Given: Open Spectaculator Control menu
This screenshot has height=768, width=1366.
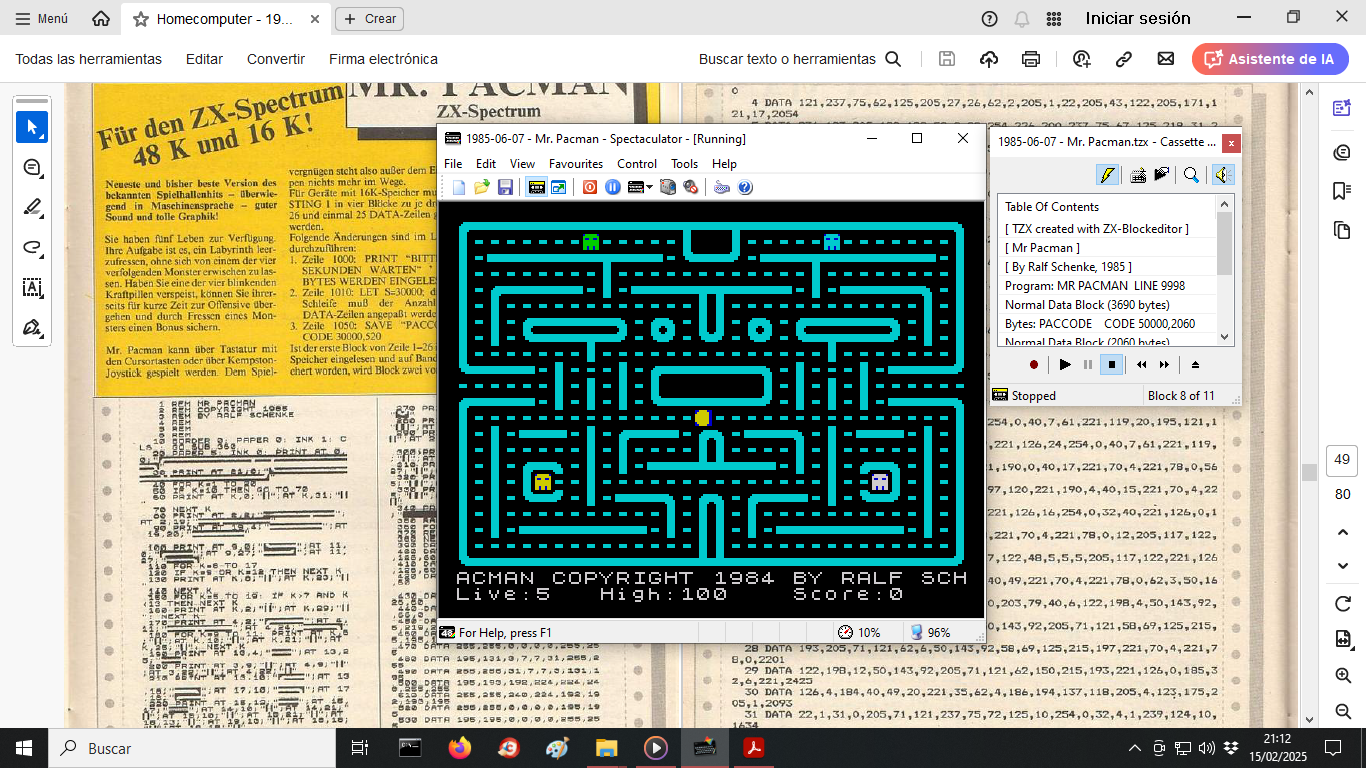Looking at the screenshot, I should point(637,164).
